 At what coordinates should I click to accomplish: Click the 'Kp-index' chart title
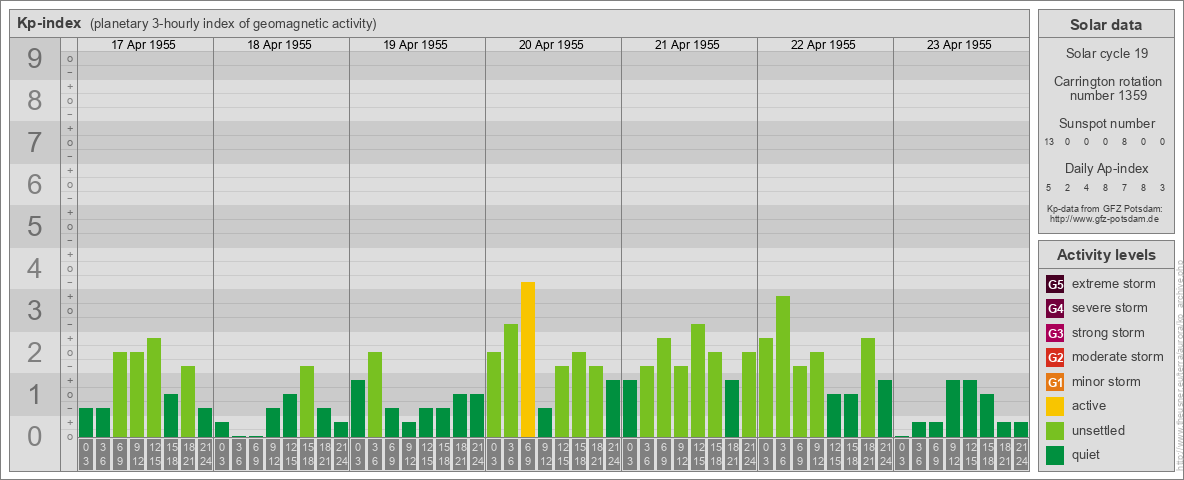pos(49,23)
